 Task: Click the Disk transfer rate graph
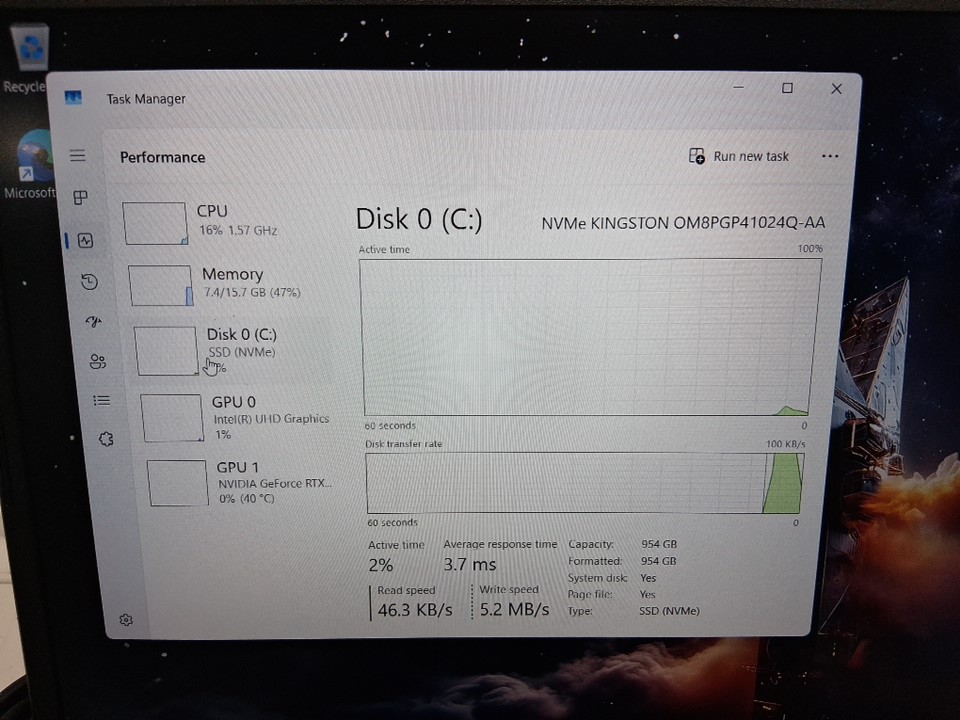point(584,483)
